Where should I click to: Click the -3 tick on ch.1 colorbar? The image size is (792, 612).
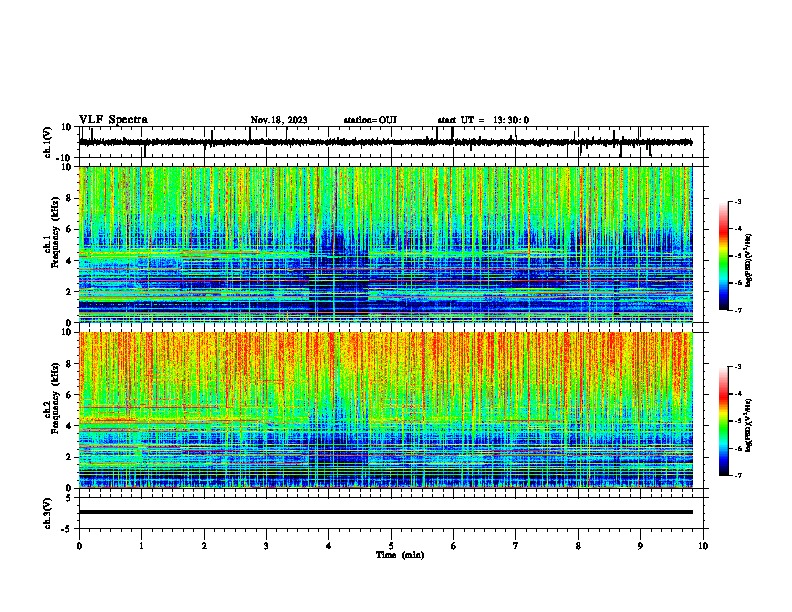tap(737, 202)
